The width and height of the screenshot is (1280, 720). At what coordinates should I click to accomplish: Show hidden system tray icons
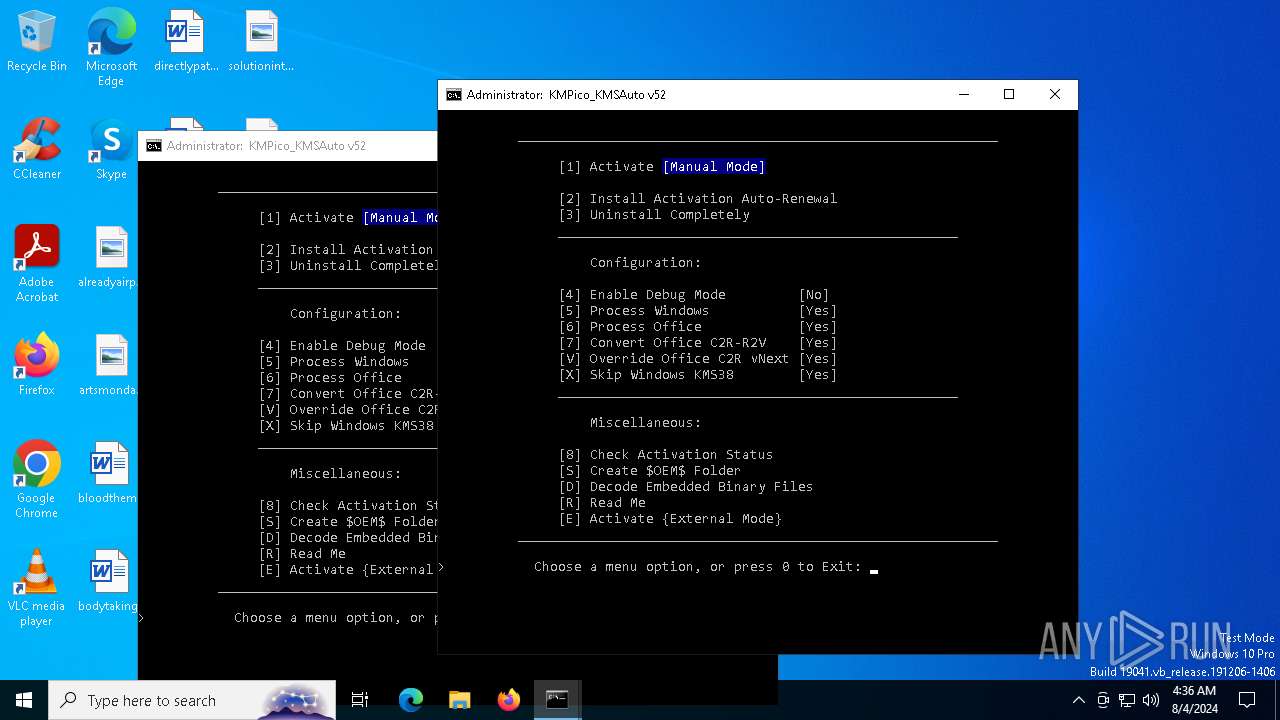click(x=1078, y=700)
